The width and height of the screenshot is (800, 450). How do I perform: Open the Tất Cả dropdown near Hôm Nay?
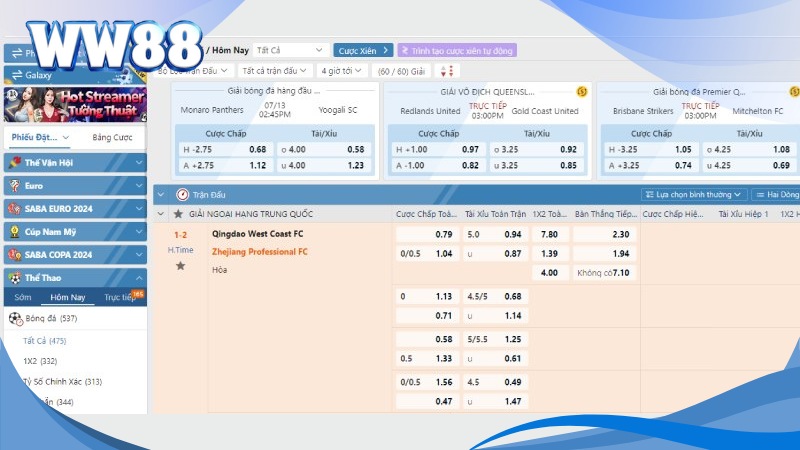tap(290, 50)
